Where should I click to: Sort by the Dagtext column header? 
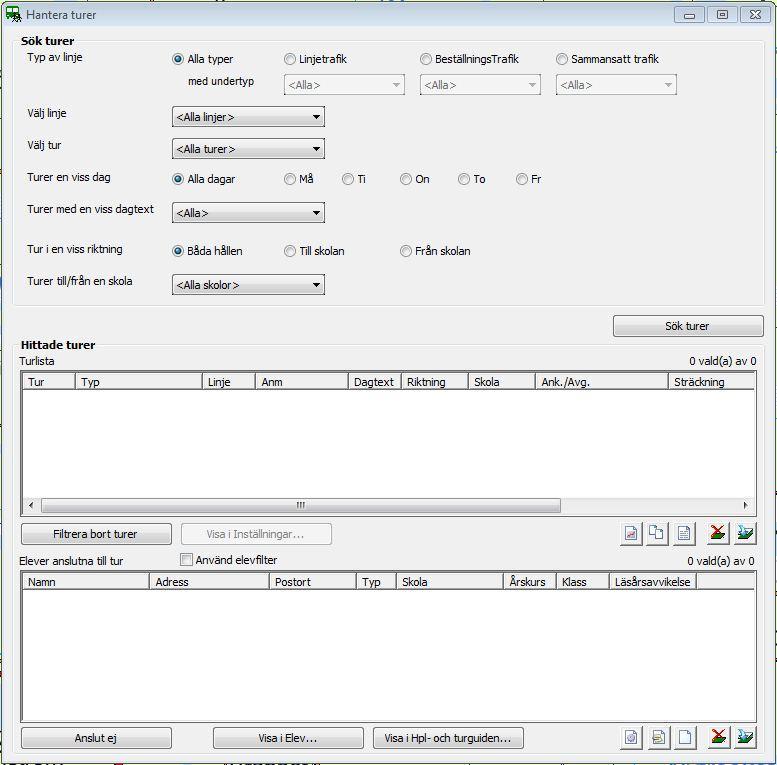click(375, 382)
